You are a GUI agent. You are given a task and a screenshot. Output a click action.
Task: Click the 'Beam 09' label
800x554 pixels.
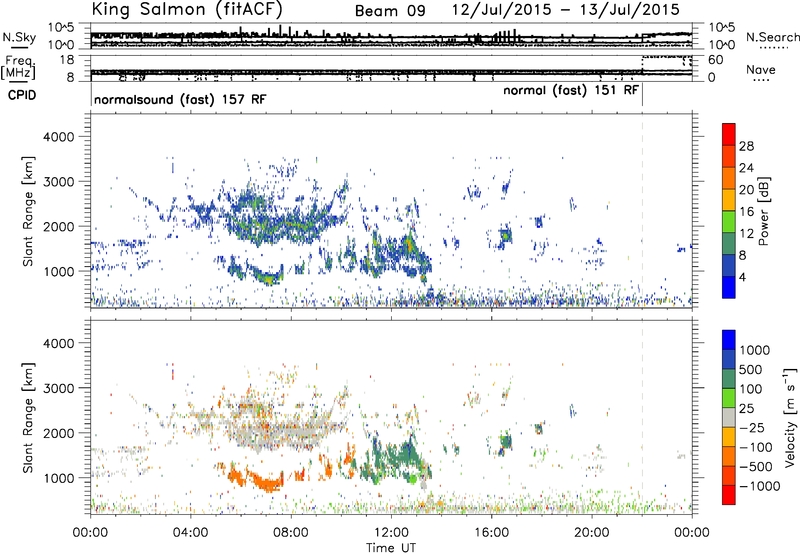tap(390, 11)
